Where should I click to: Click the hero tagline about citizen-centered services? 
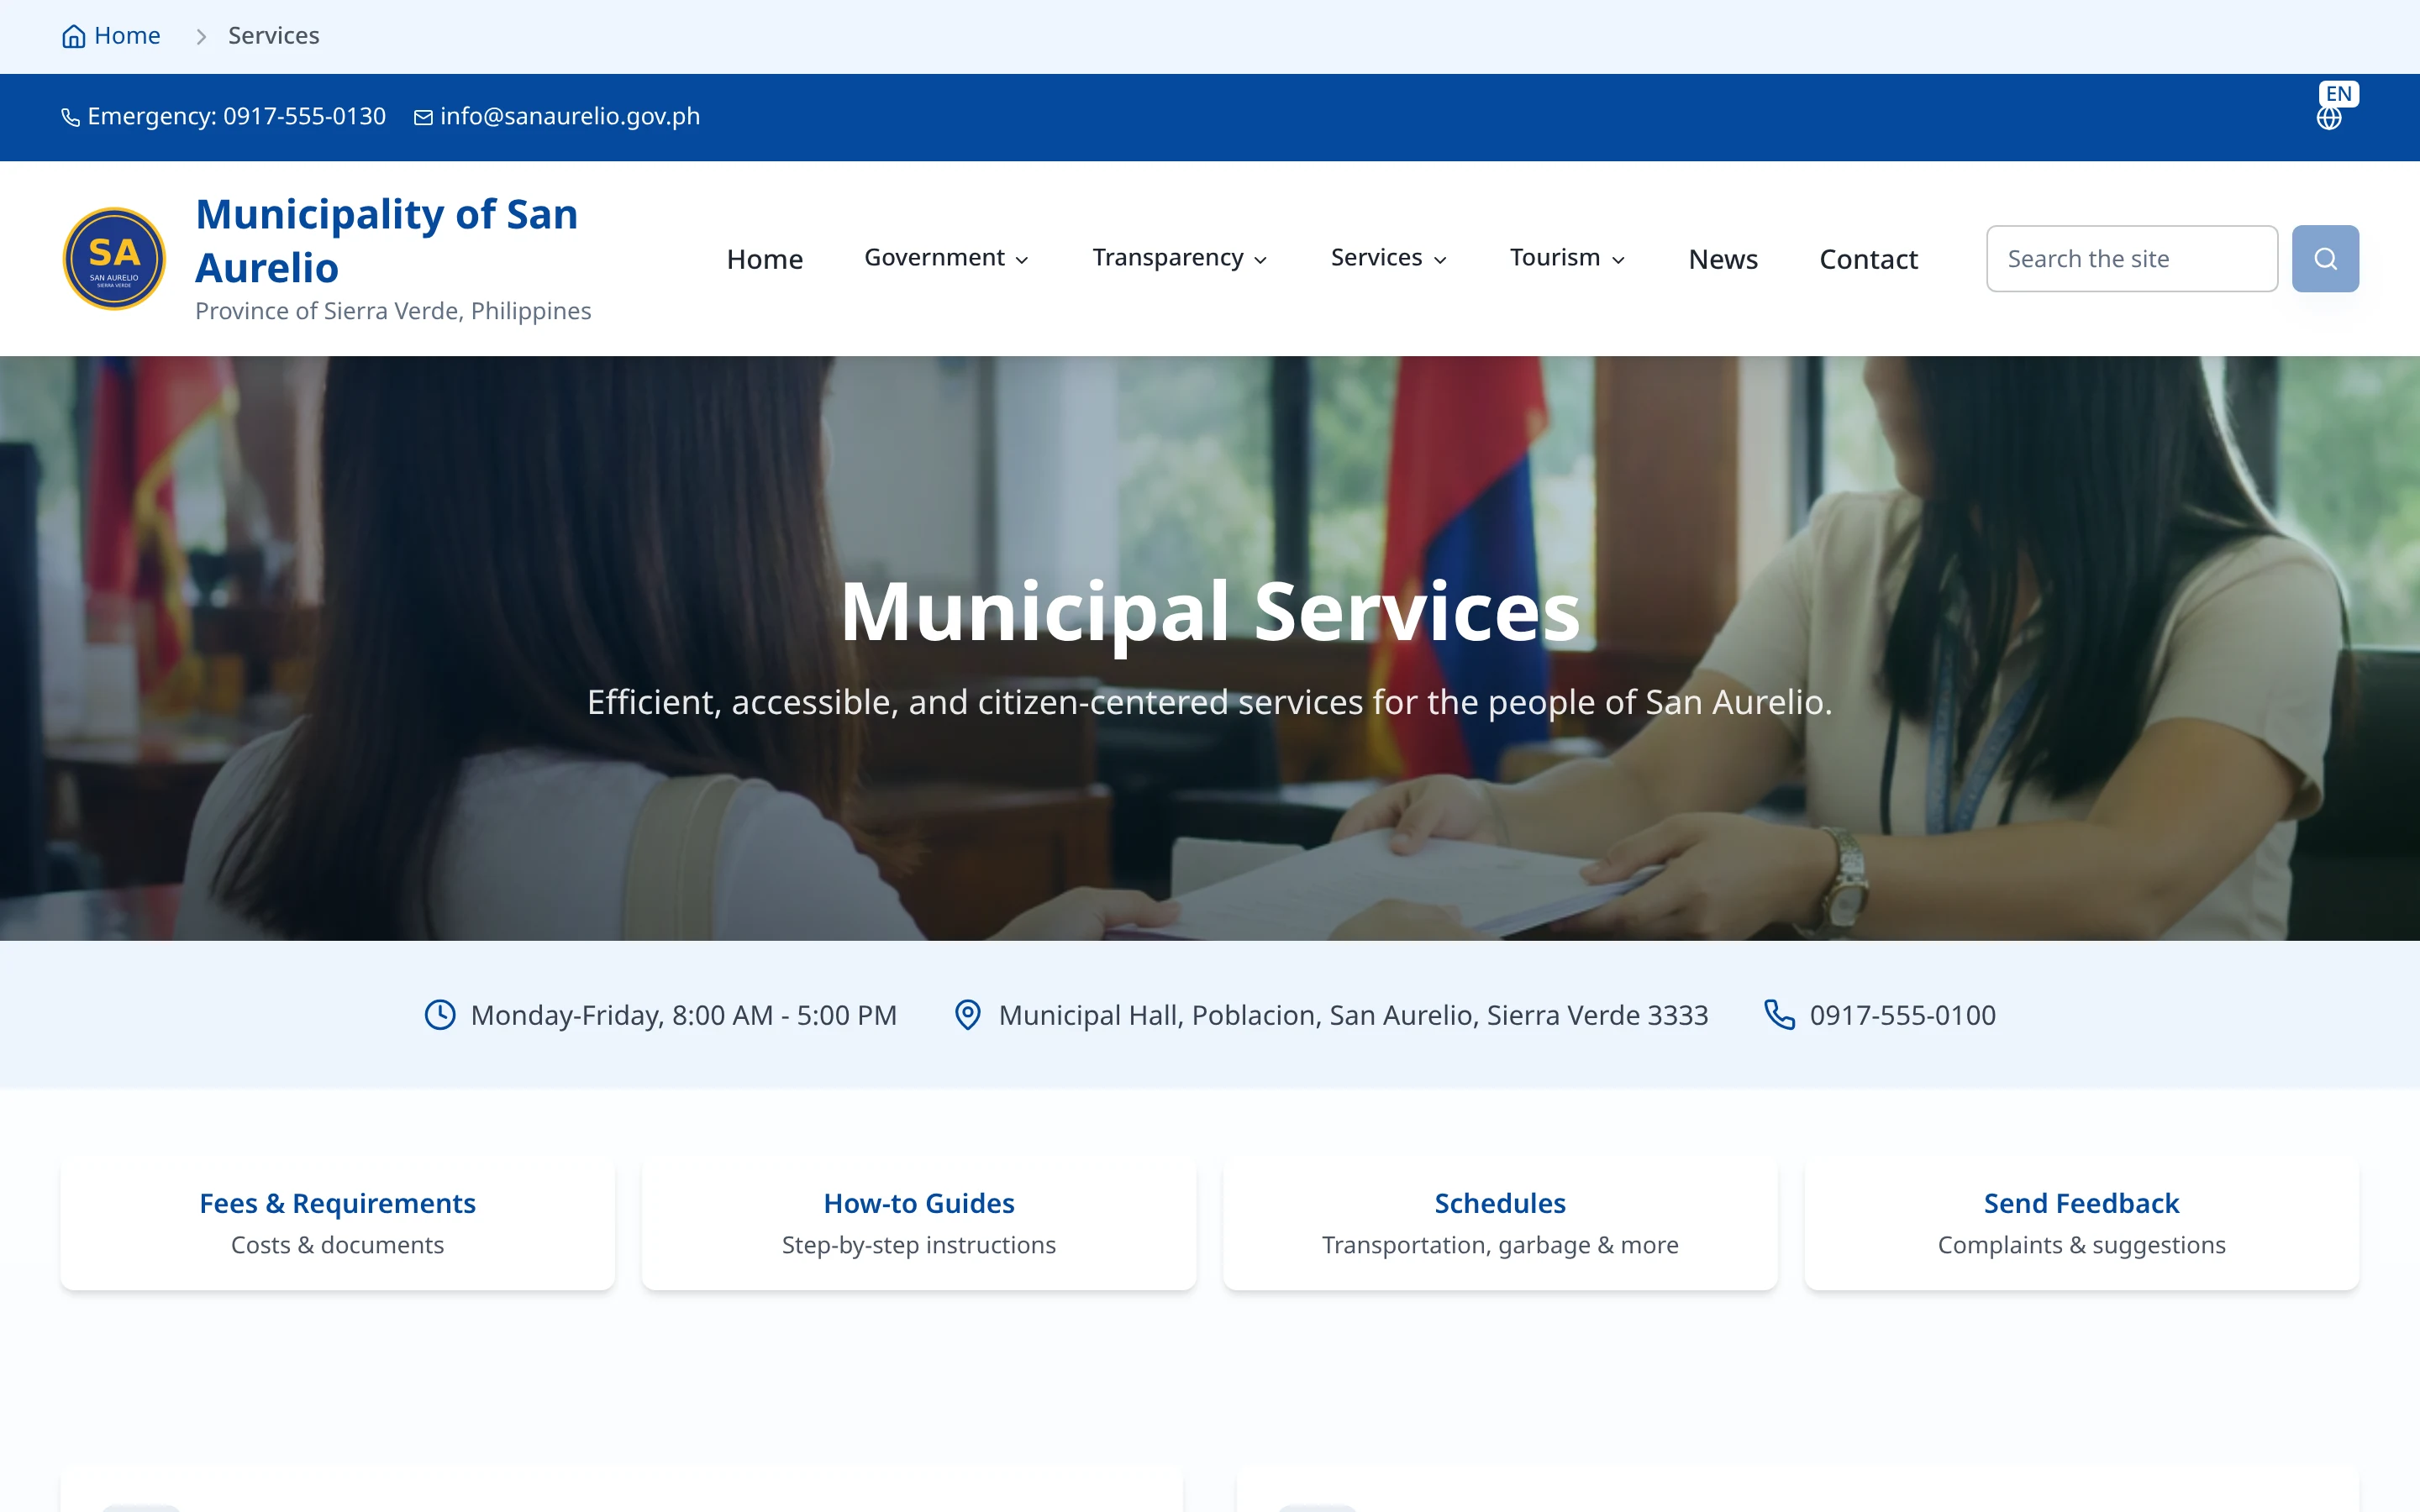1210,702
